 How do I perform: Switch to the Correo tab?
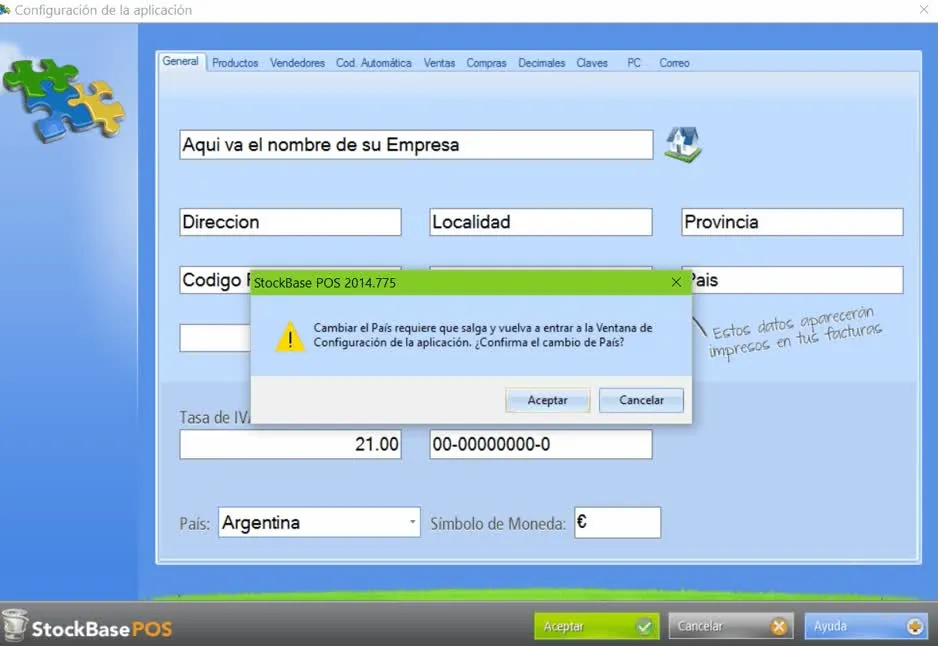(x=674, y=63)
